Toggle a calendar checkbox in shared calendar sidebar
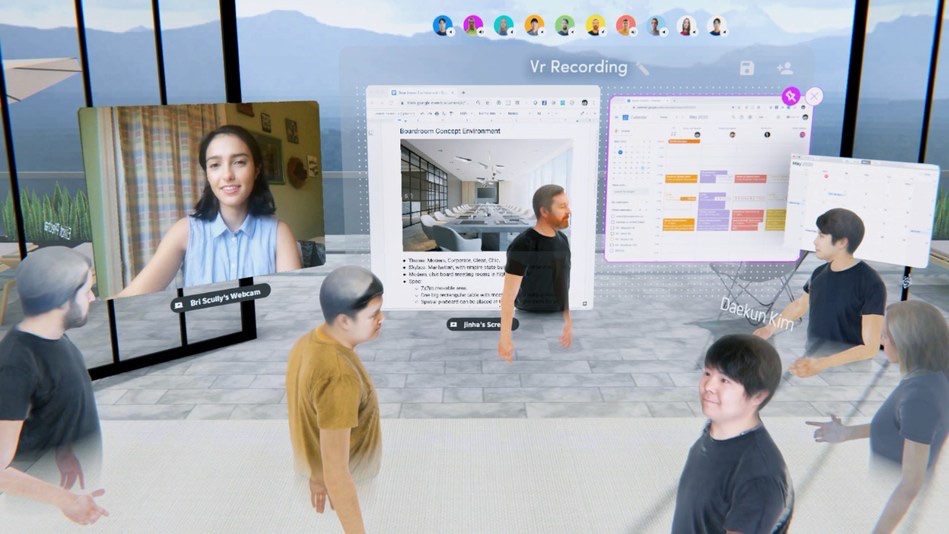The height and width of the screenshot is (534, 949). (x=613, y=216)
